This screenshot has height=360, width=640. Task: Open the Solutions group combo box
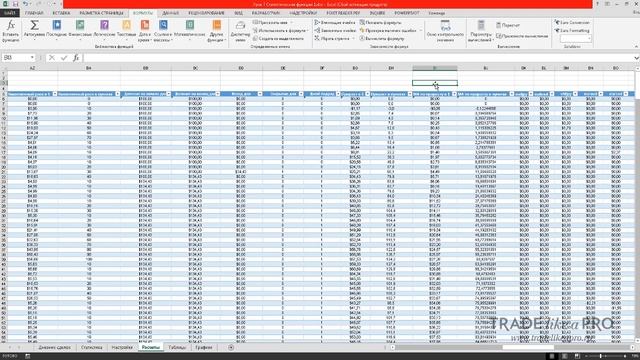[x=576, y=38]
